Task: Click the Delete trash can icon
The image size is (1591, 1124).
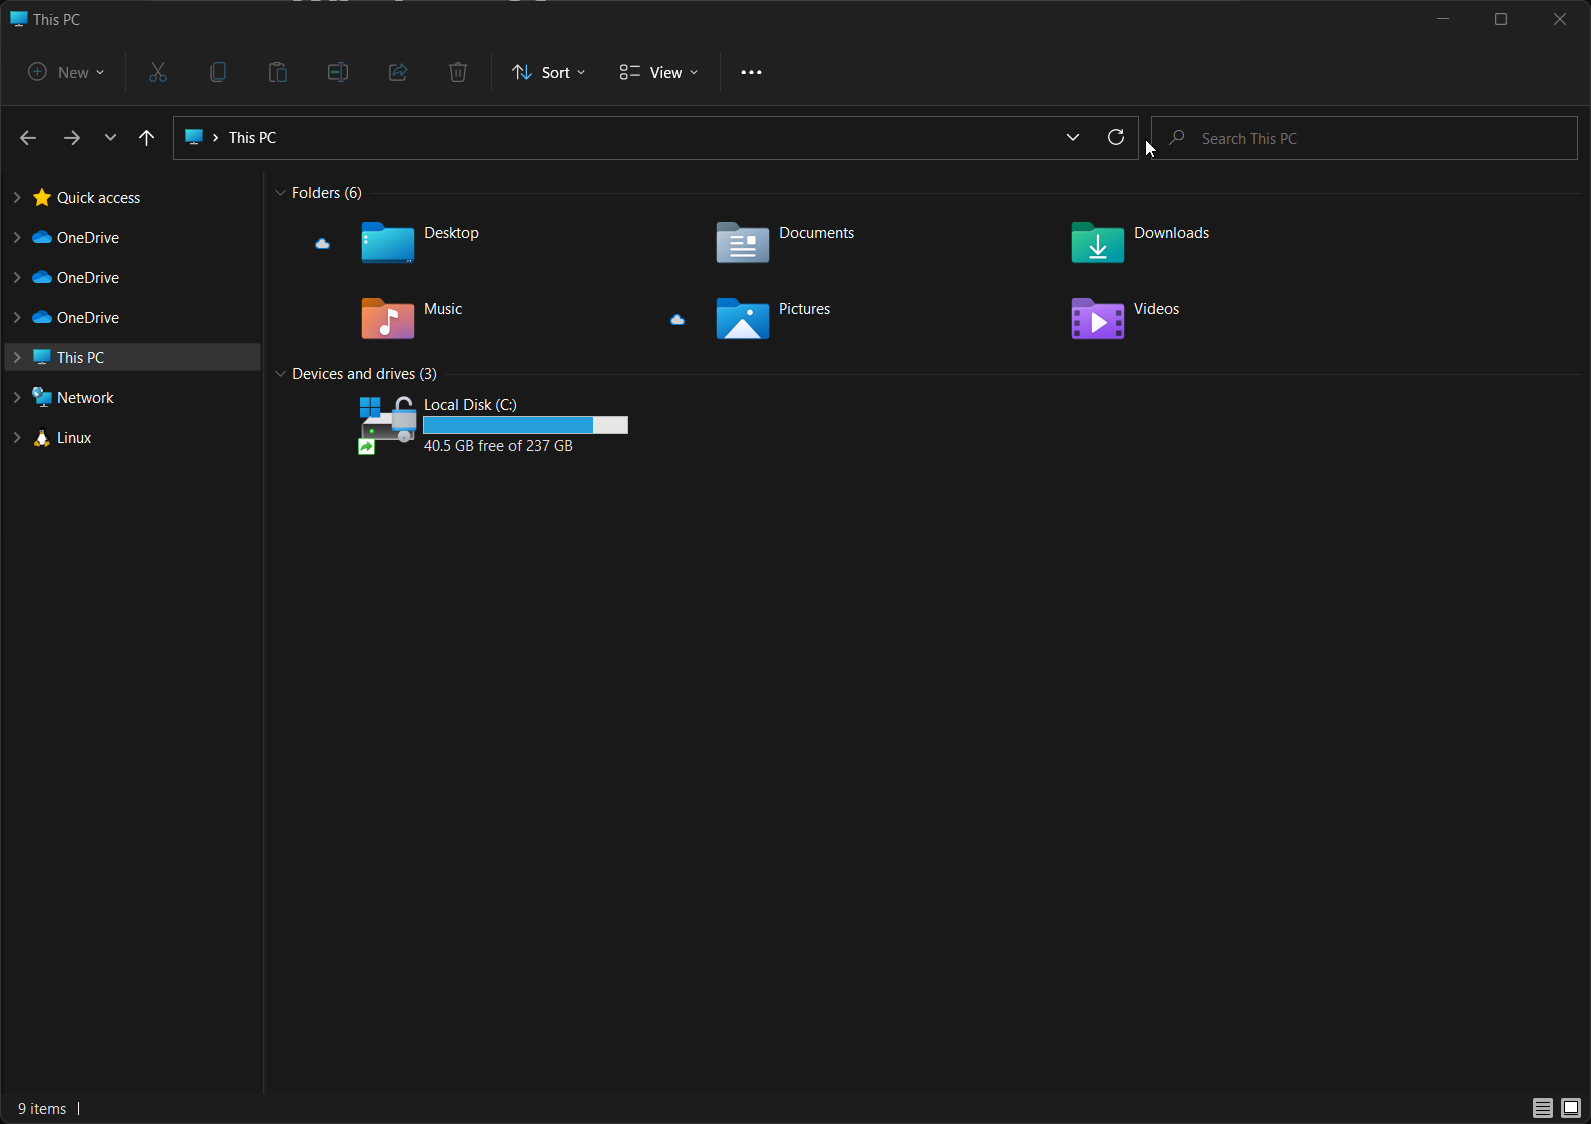Action: [x=458, y=72]
